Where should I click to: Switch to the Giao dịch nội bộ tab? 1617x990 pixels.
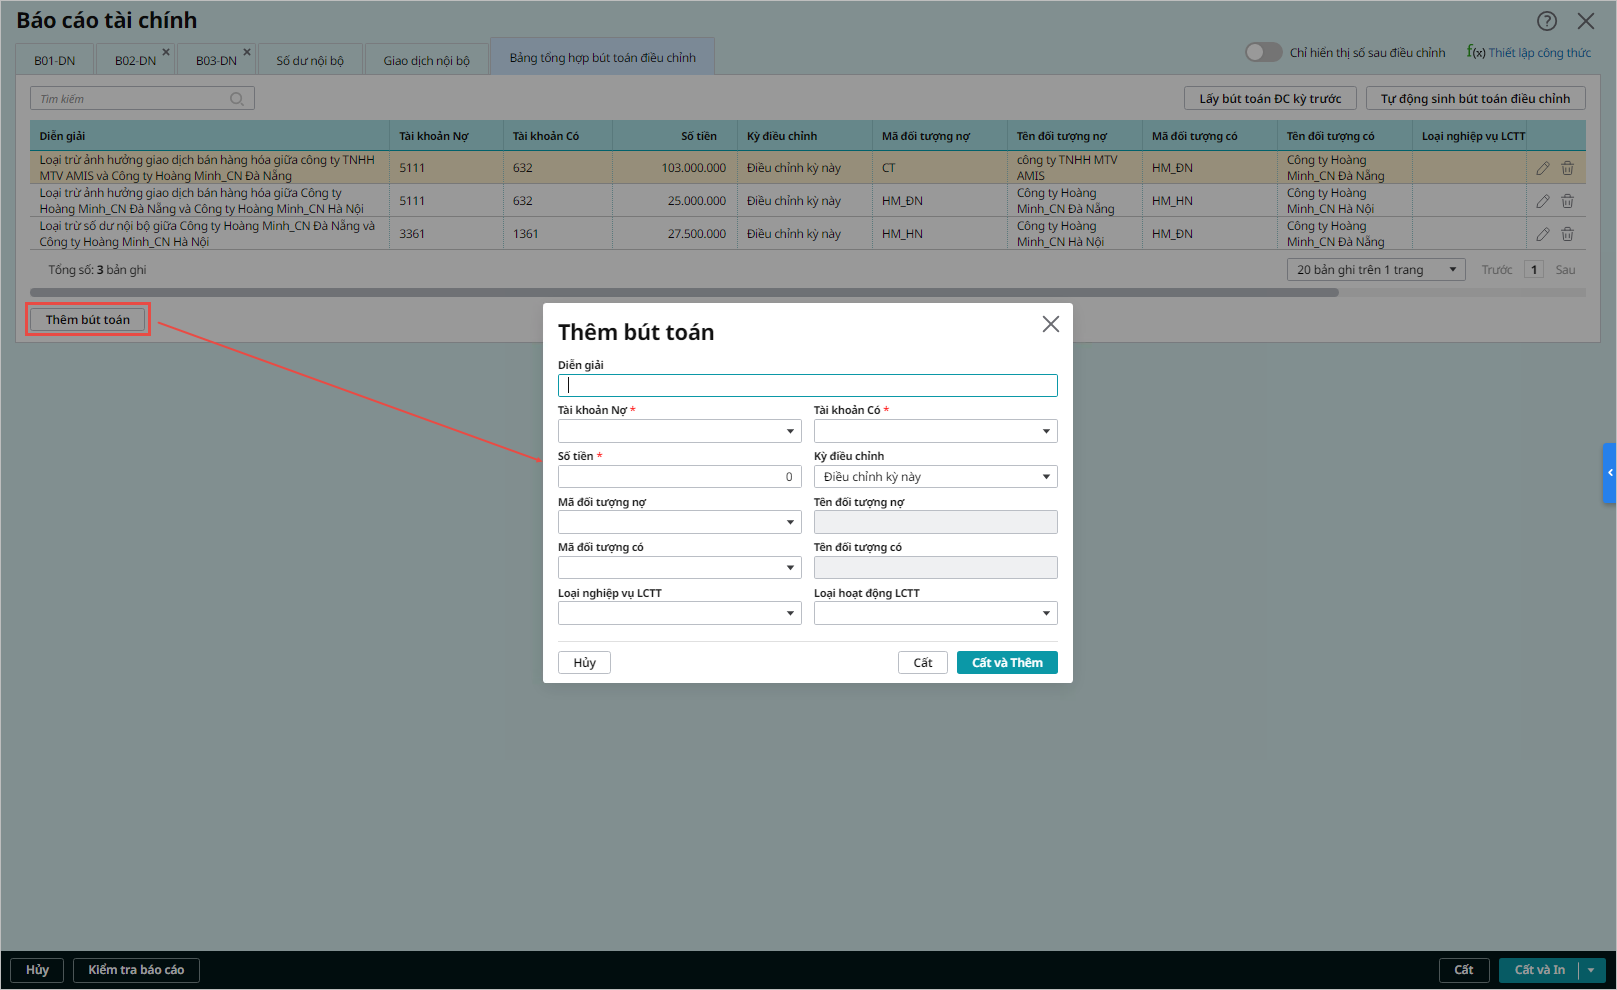426,60
